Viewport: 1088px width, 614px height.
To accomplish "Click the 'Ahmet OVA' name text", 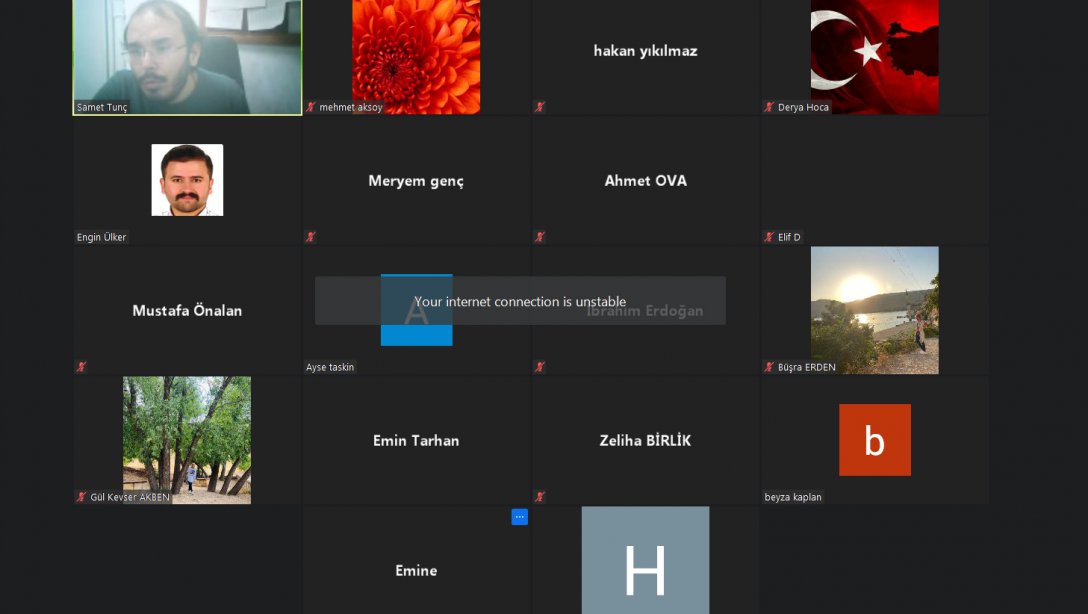I will pyautogui.click(x=645, y=180).
